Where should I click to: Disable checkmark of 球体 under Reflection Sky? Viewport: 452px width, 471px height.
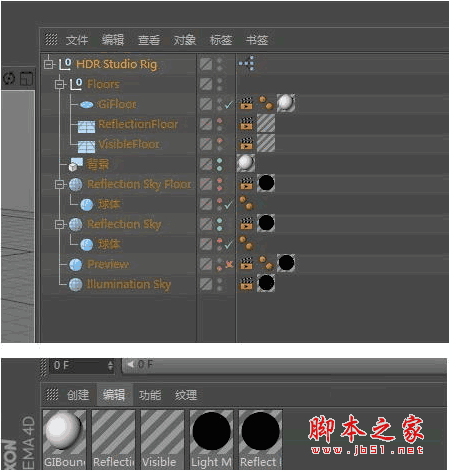(228, 245)
